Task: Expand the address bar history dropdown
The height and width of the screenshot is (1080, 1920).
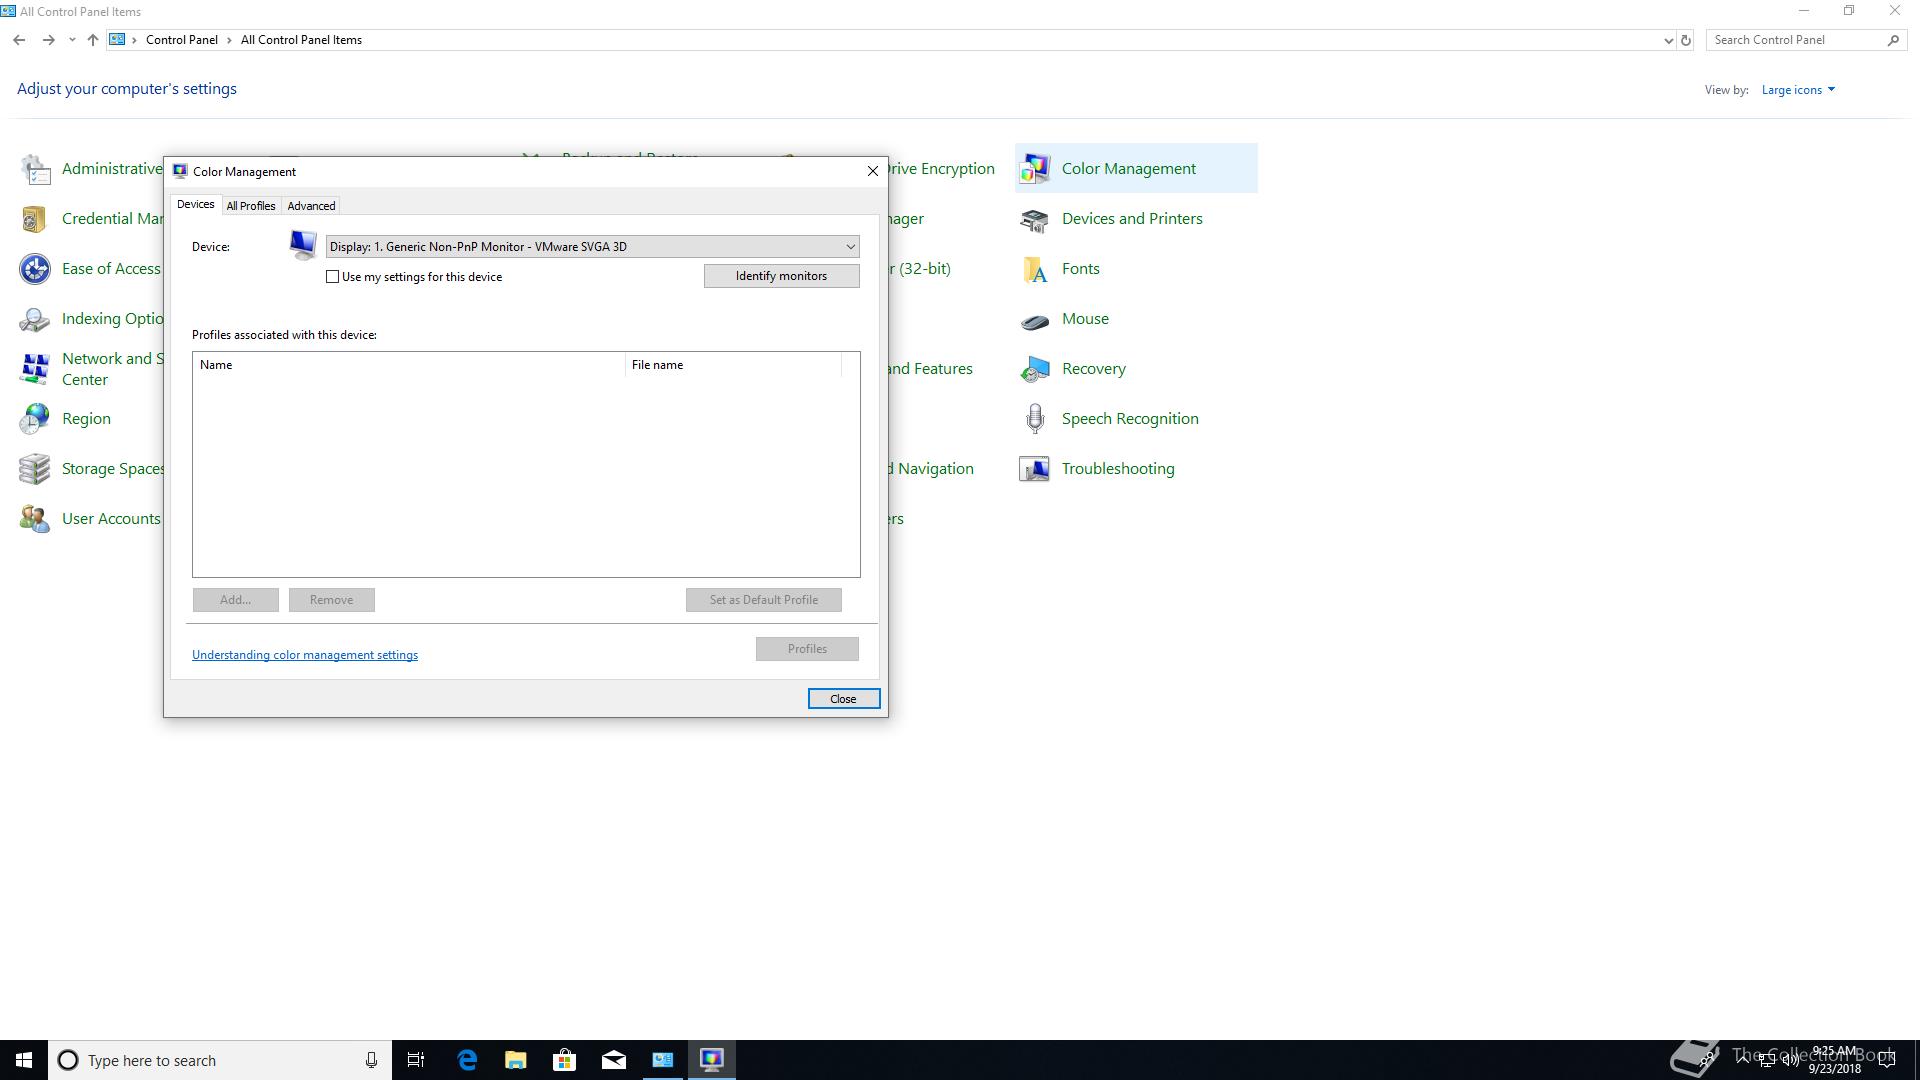Action: coord(1668,40)
